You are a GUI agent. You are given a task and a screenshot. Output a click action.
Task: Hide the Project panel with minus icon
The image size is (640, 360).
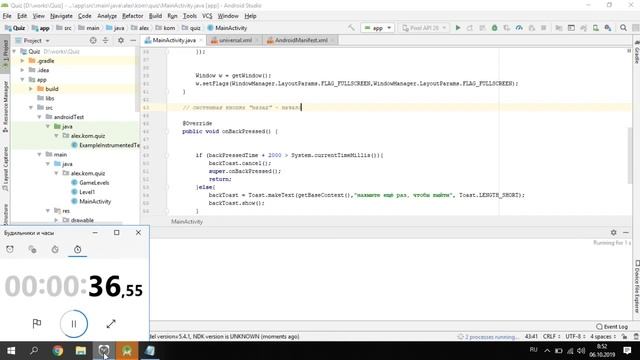pos(133,40)
